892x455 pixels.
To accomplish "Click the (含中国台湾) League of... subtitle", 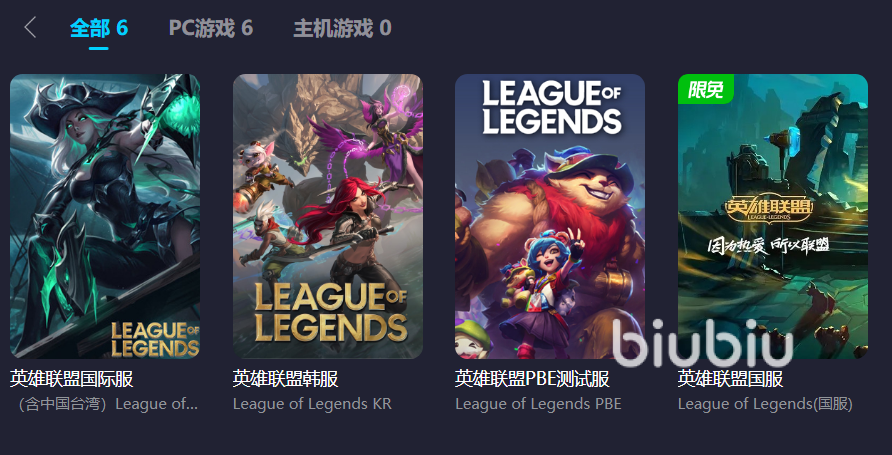I will [x=107, y=404].
